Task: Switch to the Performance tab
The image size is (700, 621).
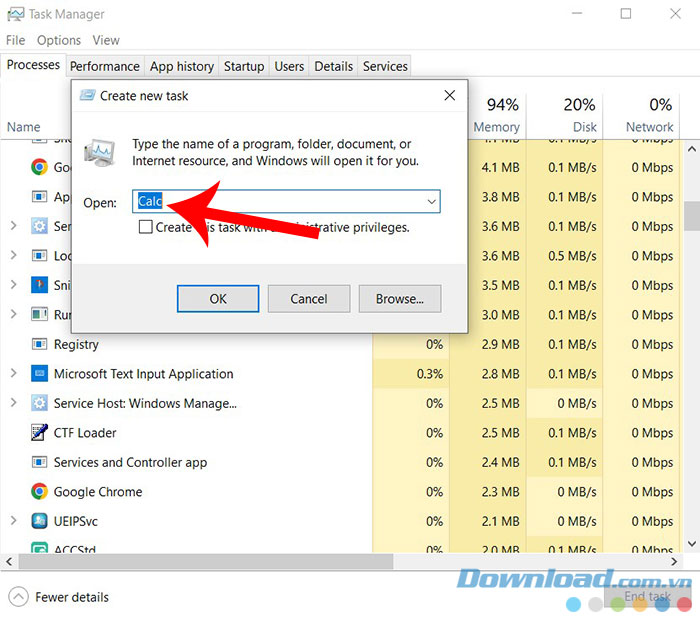Action: [105, 67]
